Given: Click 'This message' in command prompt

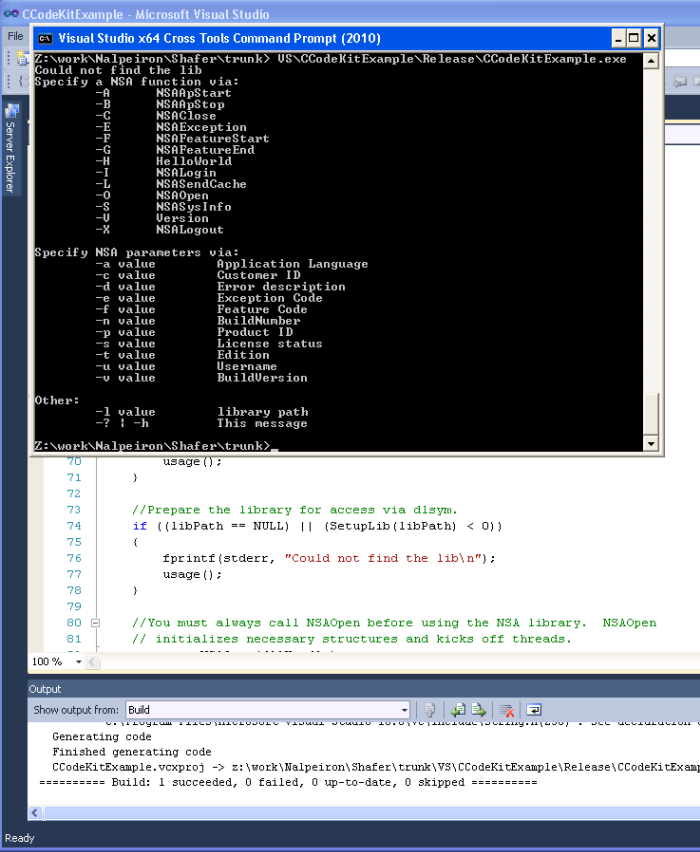Looking at the screenshot, I should [262, 423].
